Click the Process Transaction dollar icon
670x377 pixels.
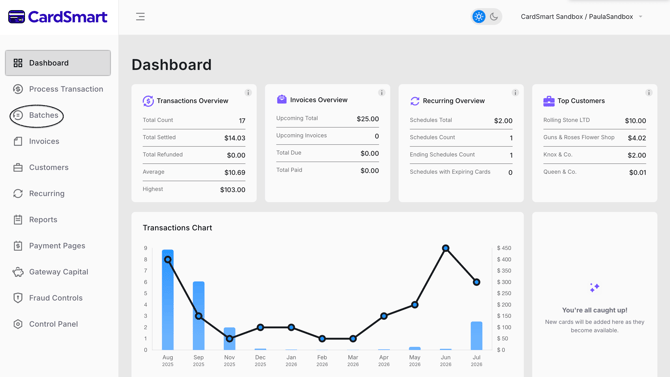point(18,89)
